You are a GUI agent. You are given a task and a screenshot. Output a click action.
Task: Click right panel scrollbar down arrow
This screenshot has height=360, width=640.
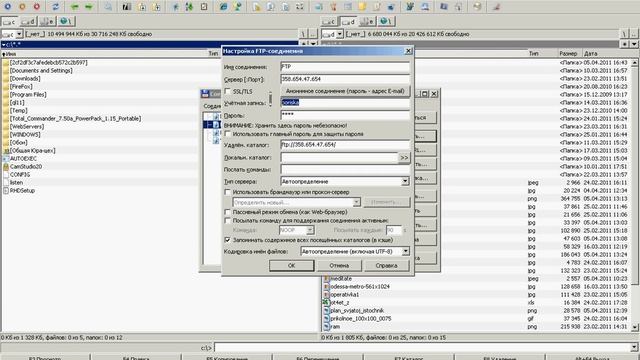pos(634,327)
